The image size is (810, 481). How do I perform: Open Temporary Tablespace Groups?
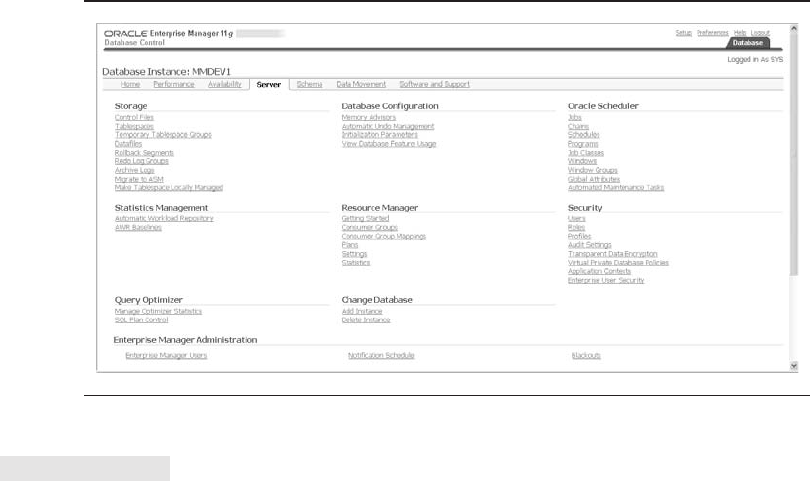point(163,134)
